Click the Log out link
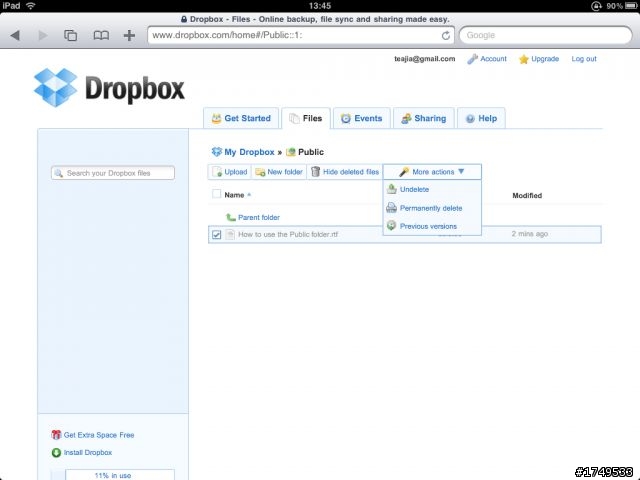The height and width of the screenshot is (480, 640). pyautogui.click(x=584, y=59)
